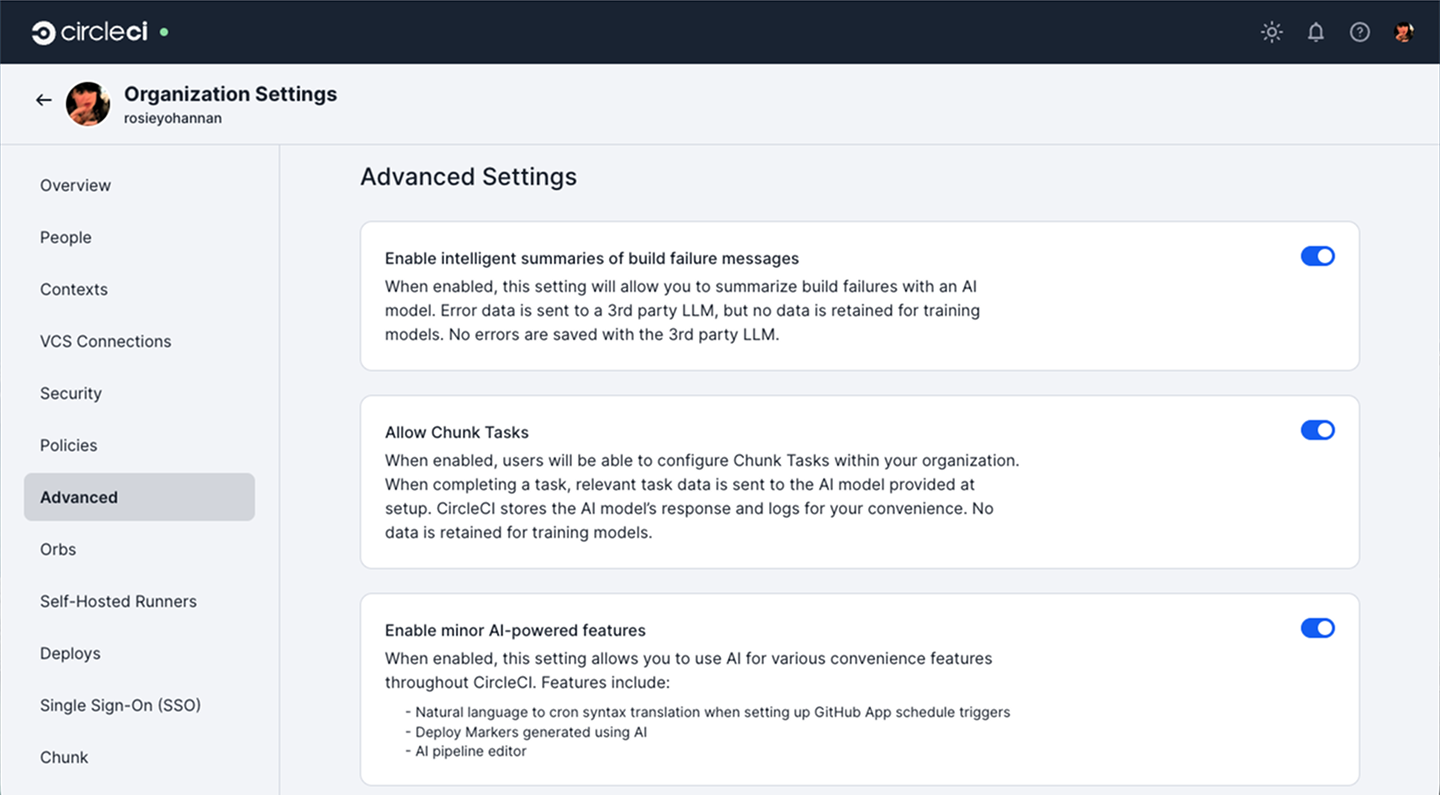
Task: Turn off Allow Chunk Tasks
Action: point(1318,430)
